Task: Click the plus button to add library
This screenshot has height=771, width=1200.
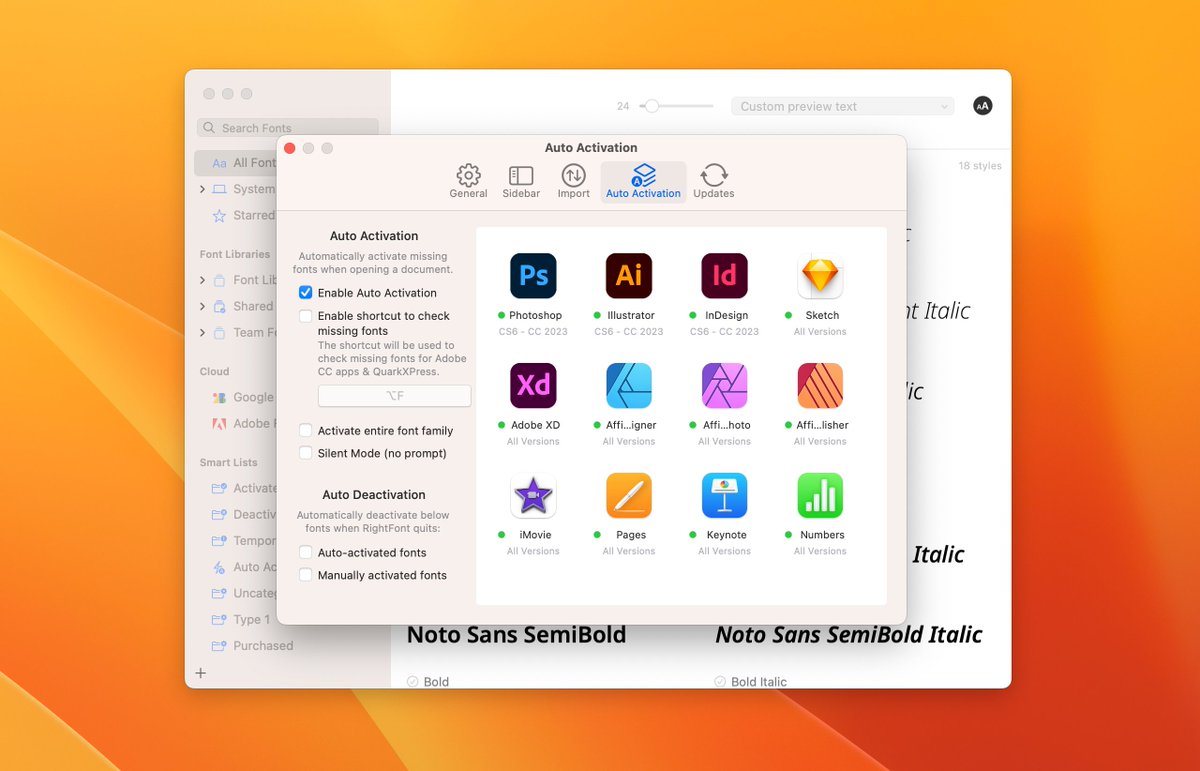Action: pos(201,673)
